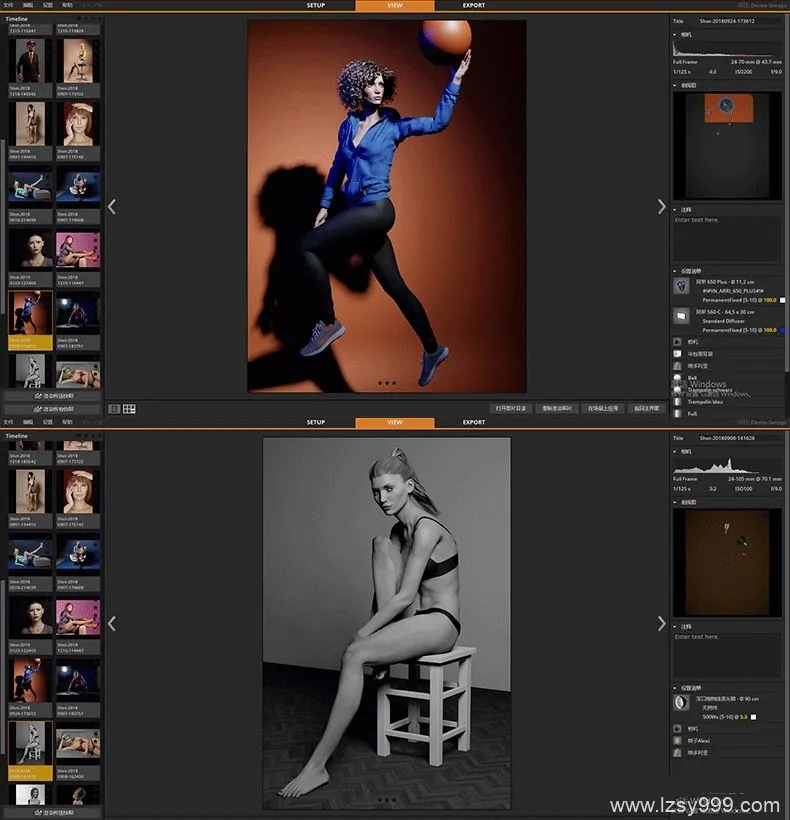Open the SETUP tab in upper window
The height and width of the screenshot is (820, 790).
316,5
